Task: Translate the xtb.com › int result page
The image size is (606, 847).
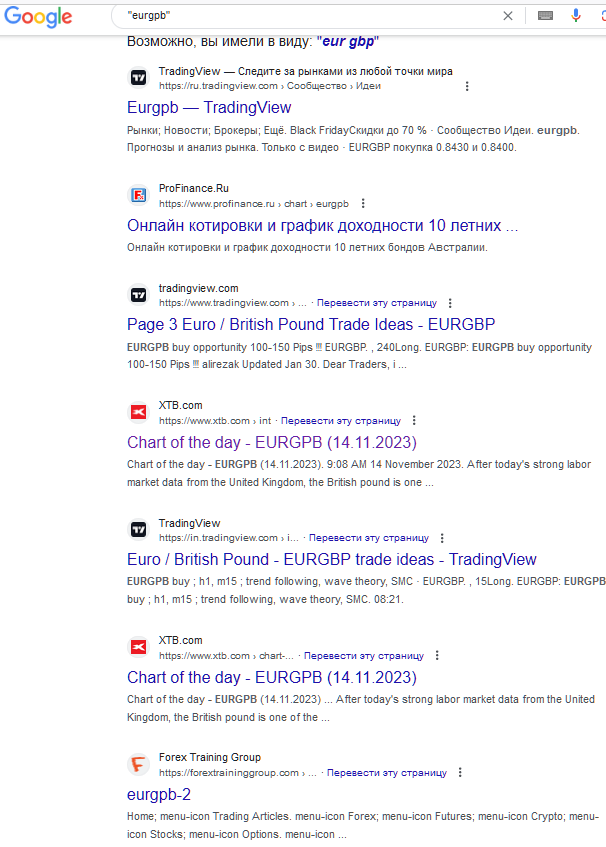Action: tap(341, 421)
